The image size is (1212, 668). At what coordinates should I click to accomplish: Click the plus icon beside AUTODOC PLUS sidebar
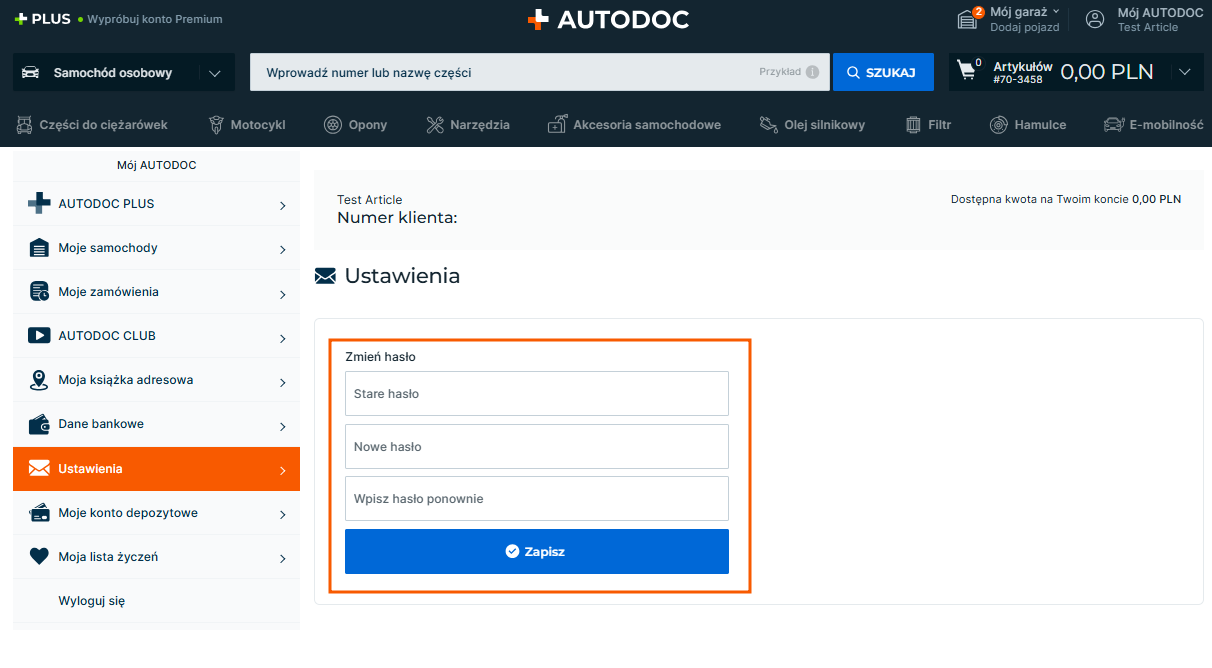(39, 204)
